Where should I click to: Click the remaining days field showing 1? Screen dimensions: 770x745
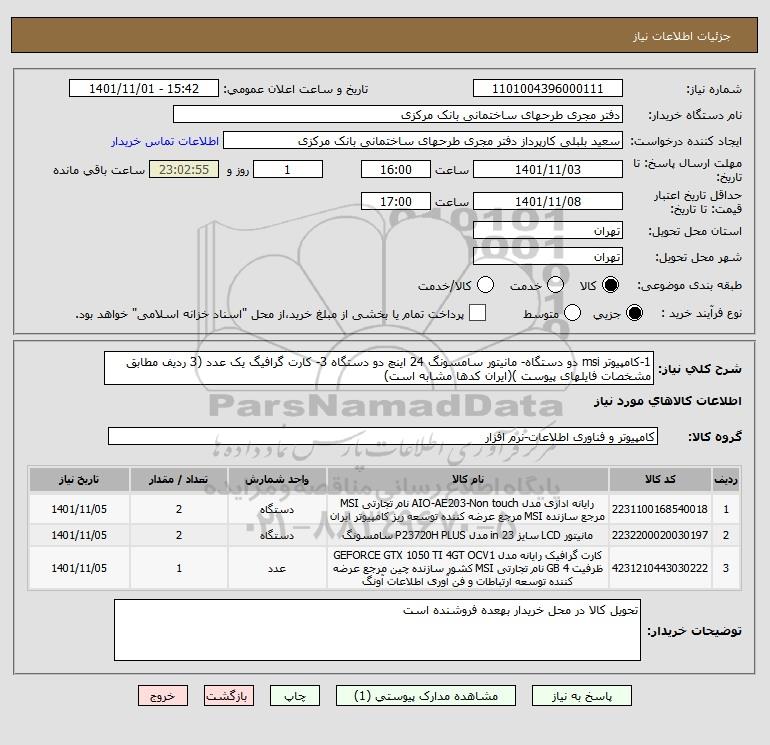tap(288, 169)
